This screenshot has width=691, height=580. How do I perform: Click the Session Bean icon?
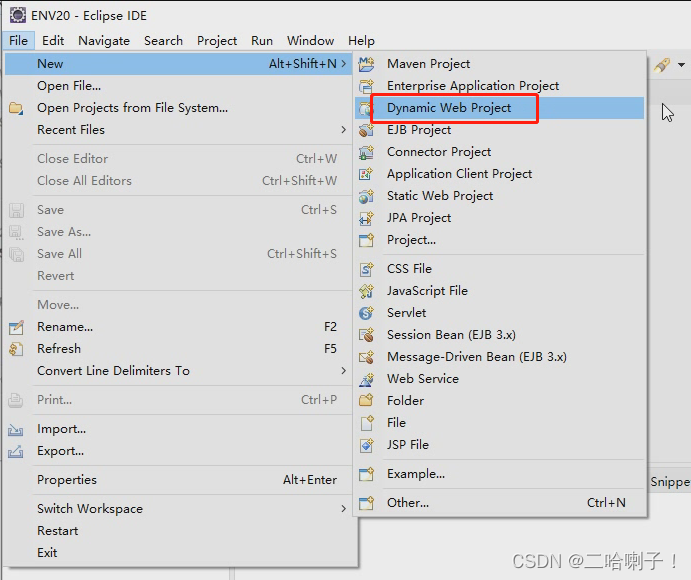(366, 335)
